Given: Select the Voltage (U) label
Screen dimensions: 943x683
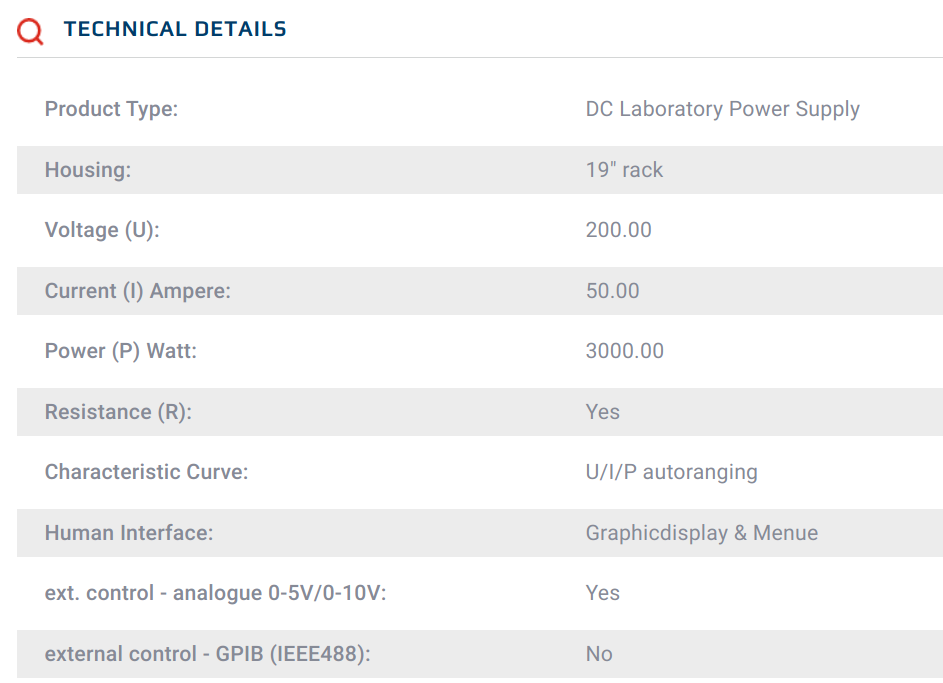Looking at the screenshot, I should 102,230.
